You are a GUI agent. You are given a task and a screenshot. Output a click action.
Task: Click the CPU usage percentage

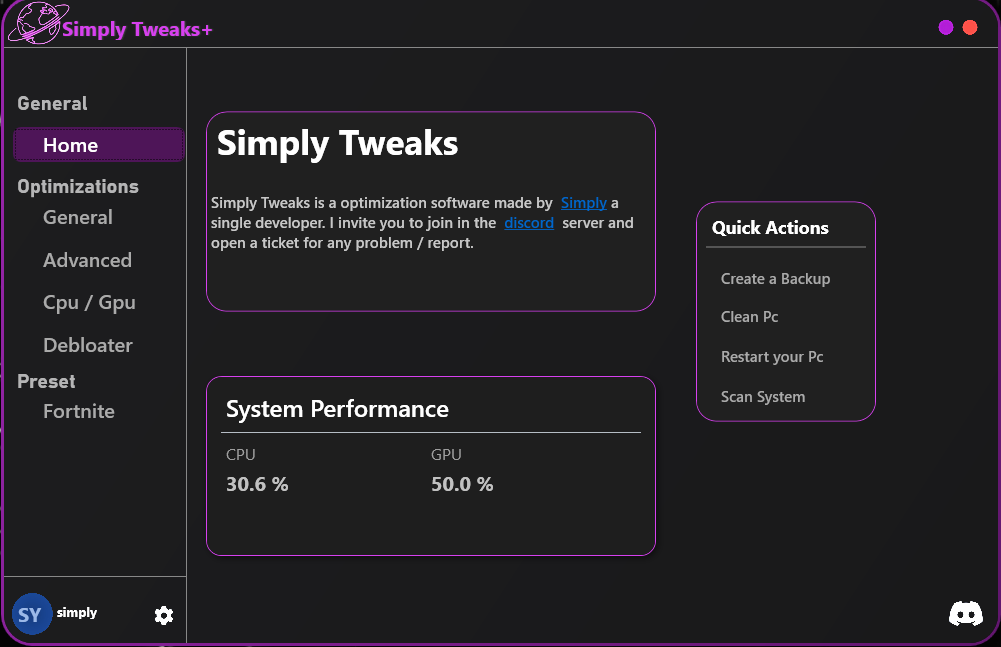click(257, 484)
